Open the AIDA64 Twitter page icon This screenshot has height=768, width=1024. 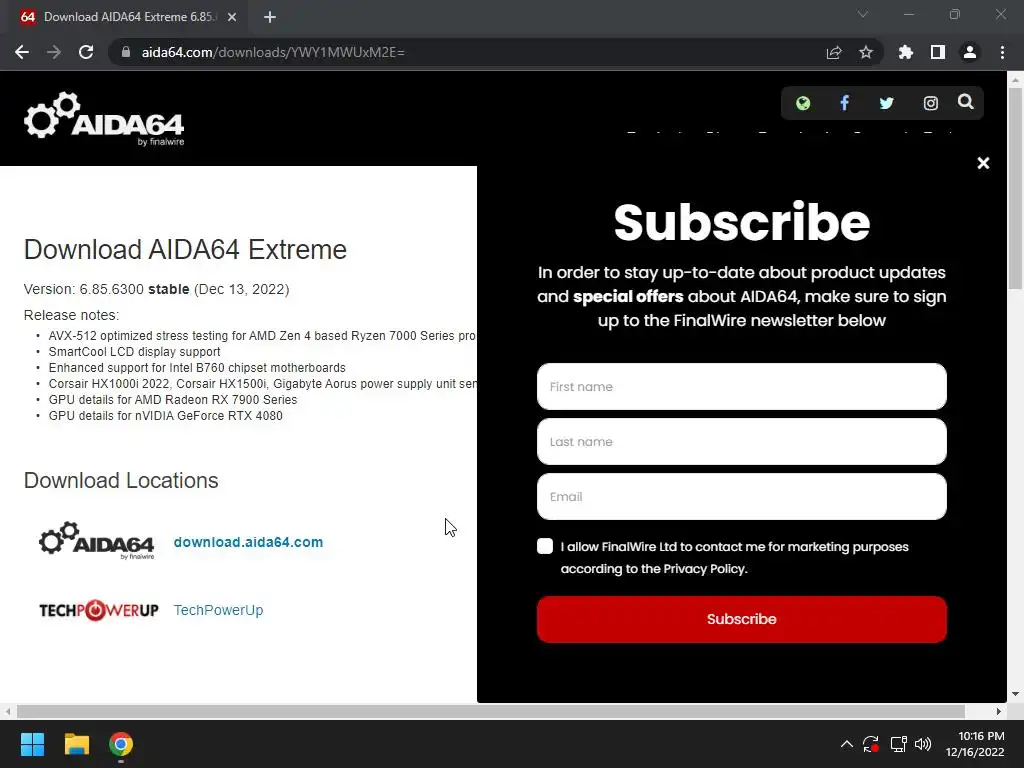point(886,103)
